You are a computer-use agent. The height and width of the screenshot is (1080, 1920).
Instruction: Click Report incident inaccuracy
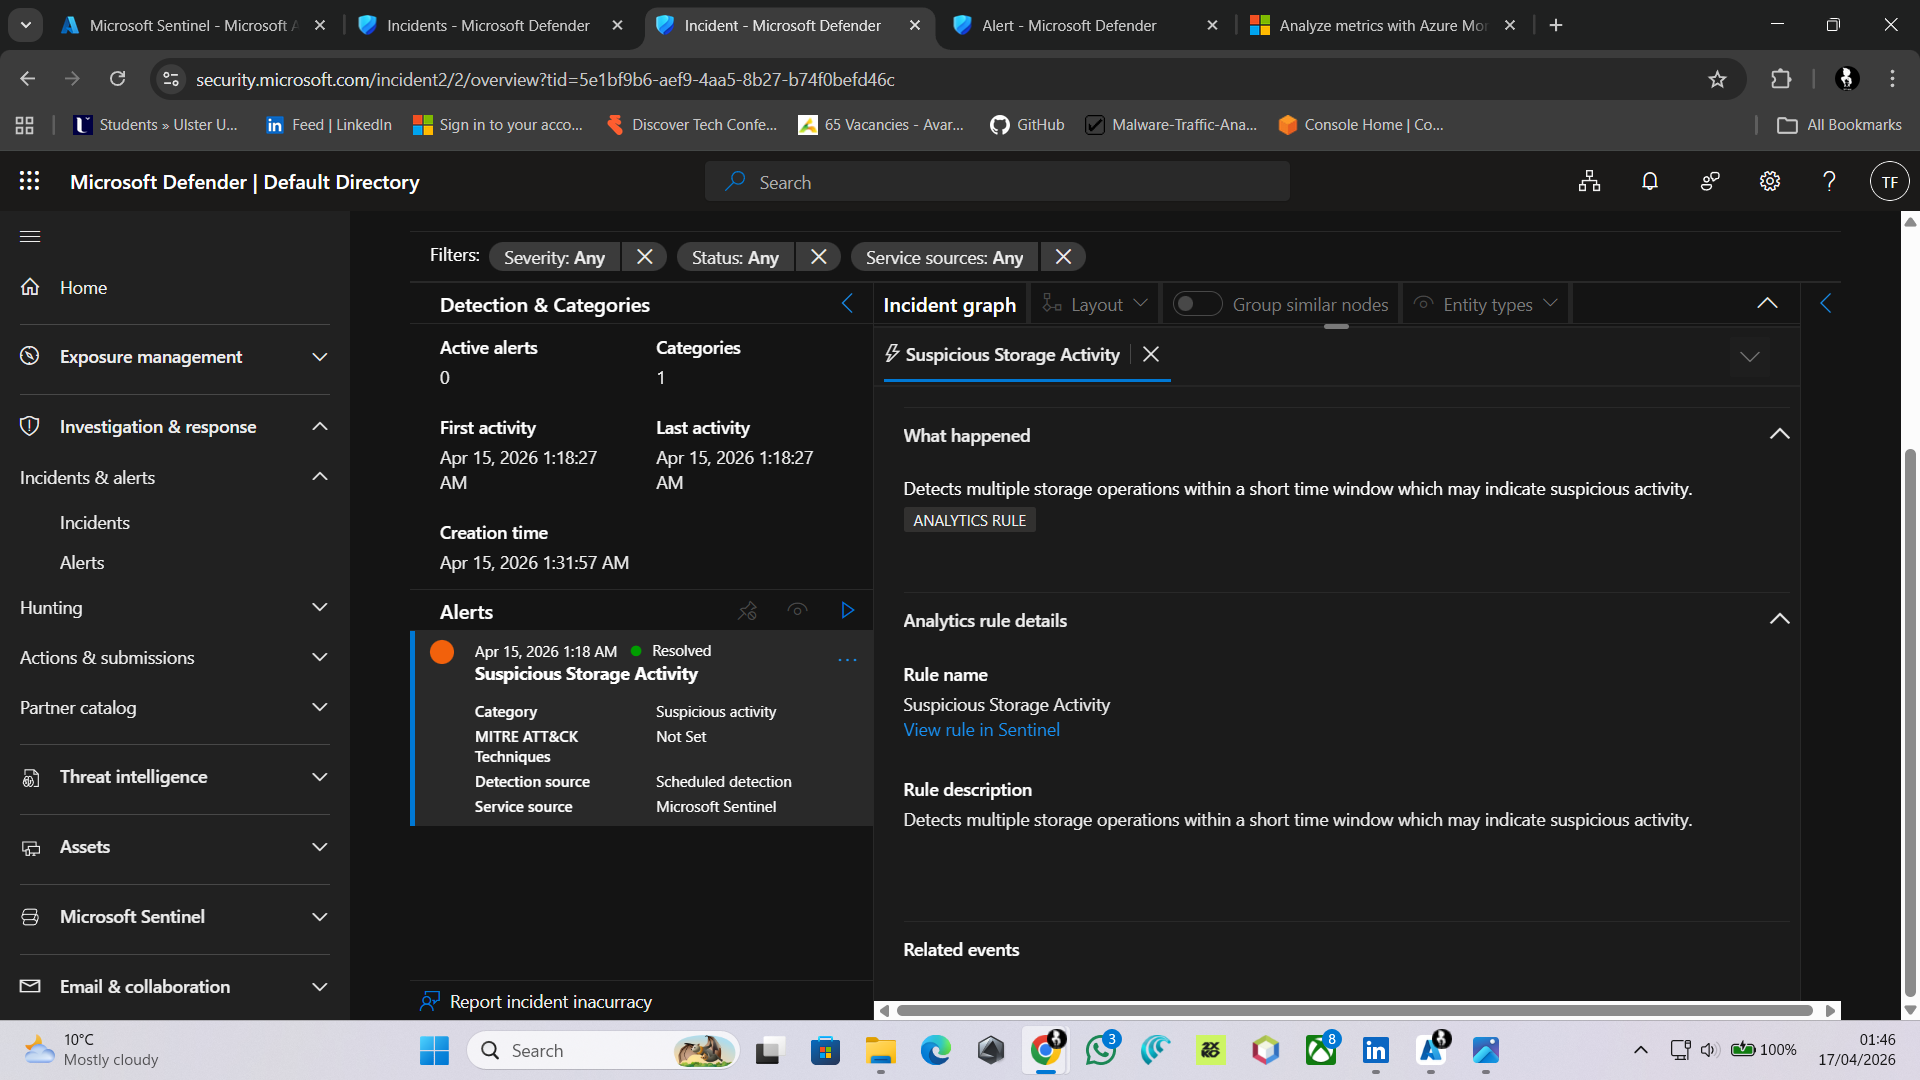click(550, 1001)
